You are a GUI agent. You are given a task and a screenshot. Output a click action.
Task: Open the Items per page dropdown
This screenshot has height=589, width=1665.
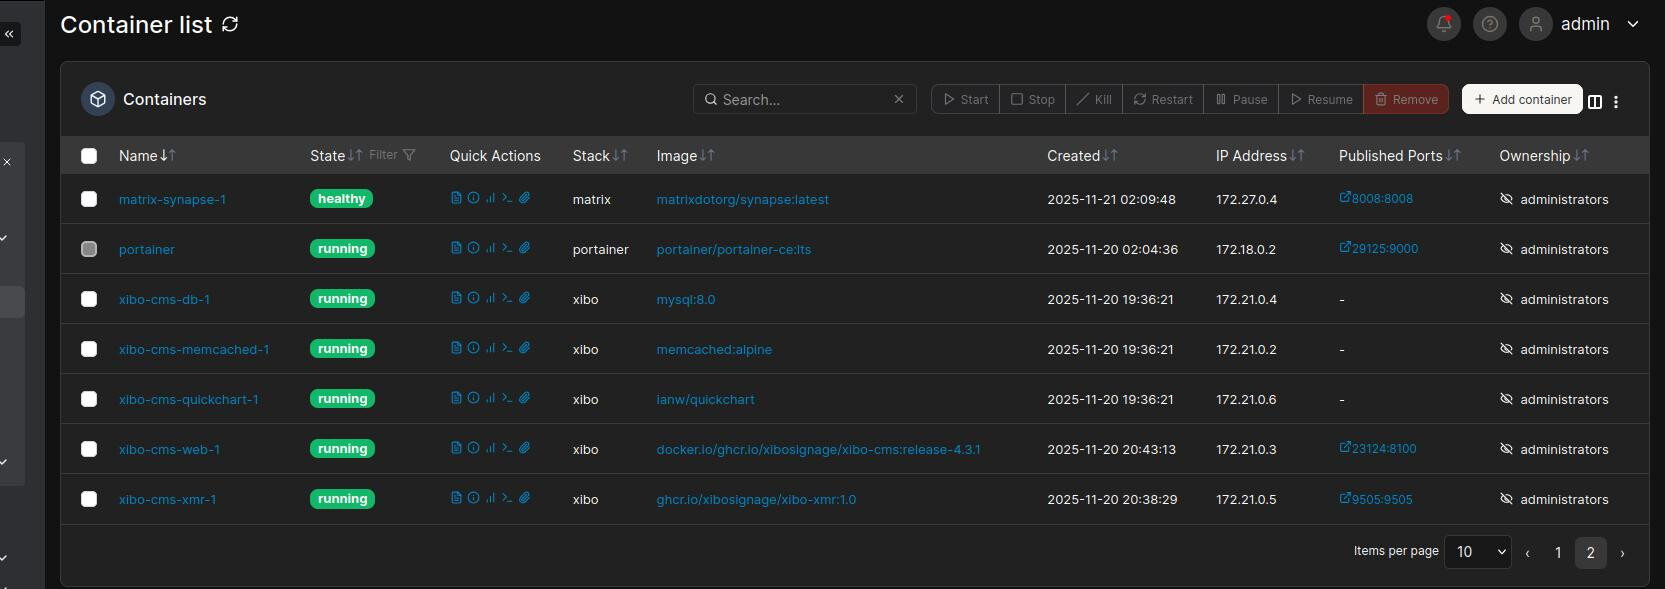point(1477,552)
